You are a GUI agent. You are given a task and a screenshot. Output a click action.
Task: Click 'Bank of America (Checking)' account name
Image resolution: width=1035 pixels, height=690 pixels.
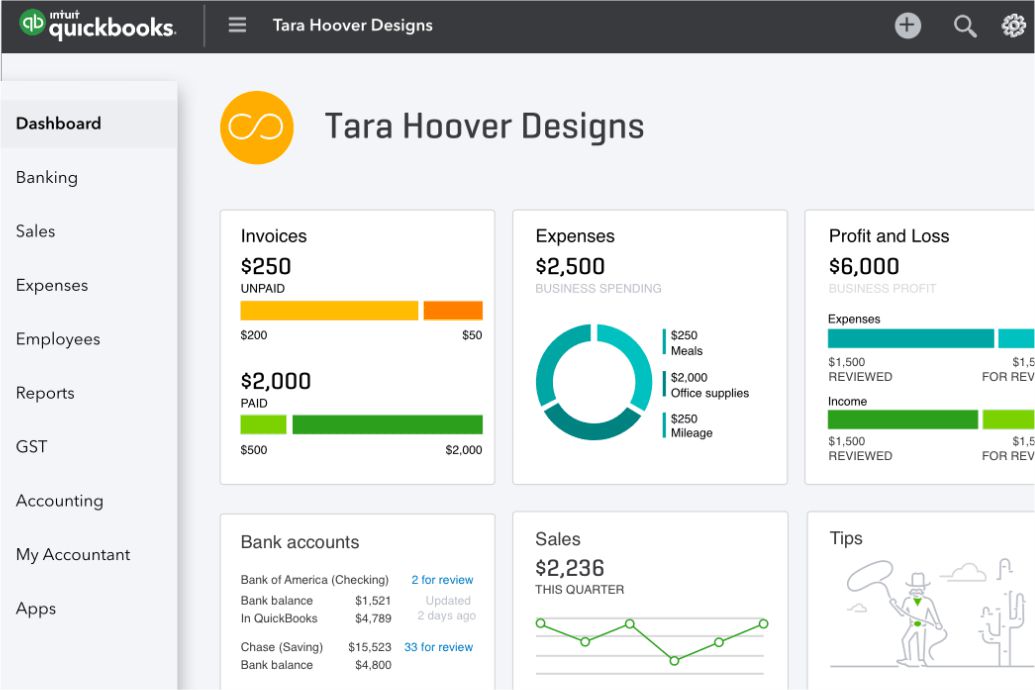(315, 580)
